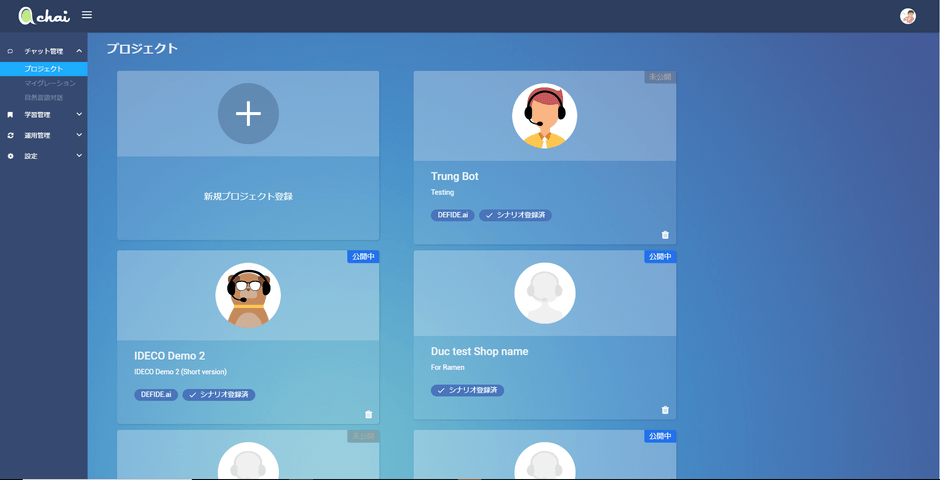Expand the 学習管理 section chevron
Viewport: 940px width, 480px height.
pyautogui.click(x=79, y=114)
